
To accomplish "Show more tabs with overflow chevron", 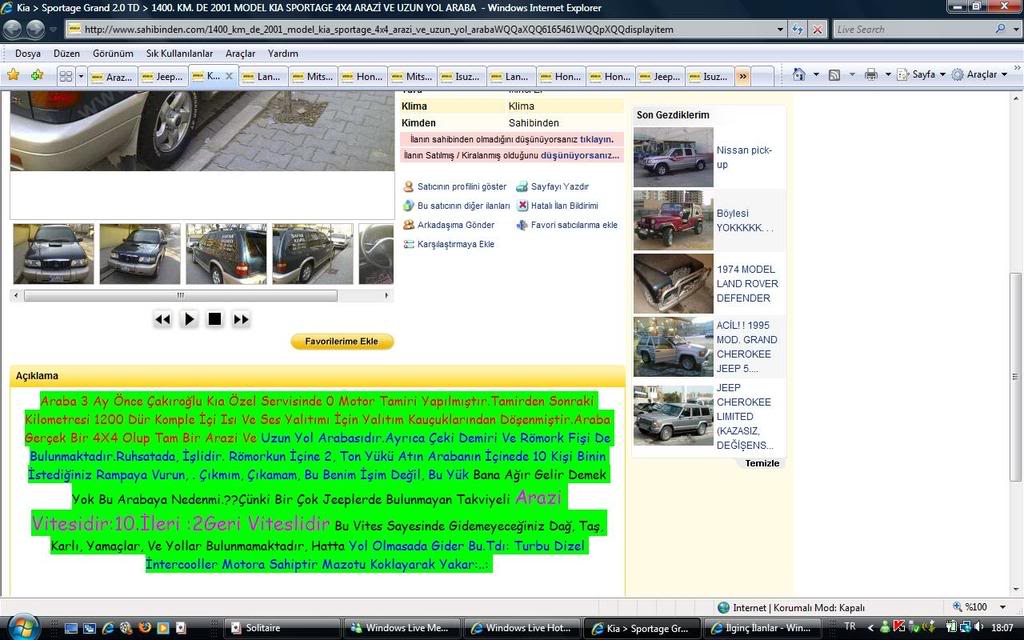I will [742, 76].
